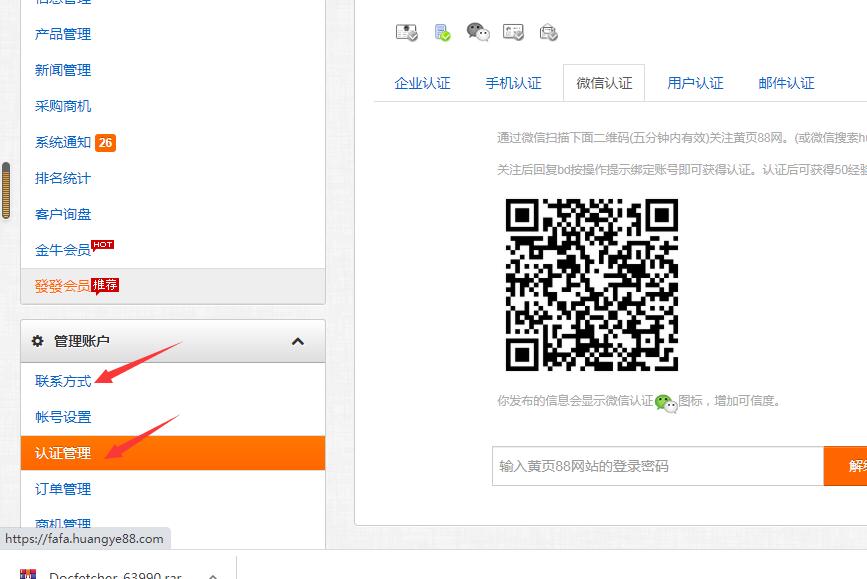The image size is (867, 579).
Task: Open 排名统计 in the sidebar
Action: click(x=63, y=178)
